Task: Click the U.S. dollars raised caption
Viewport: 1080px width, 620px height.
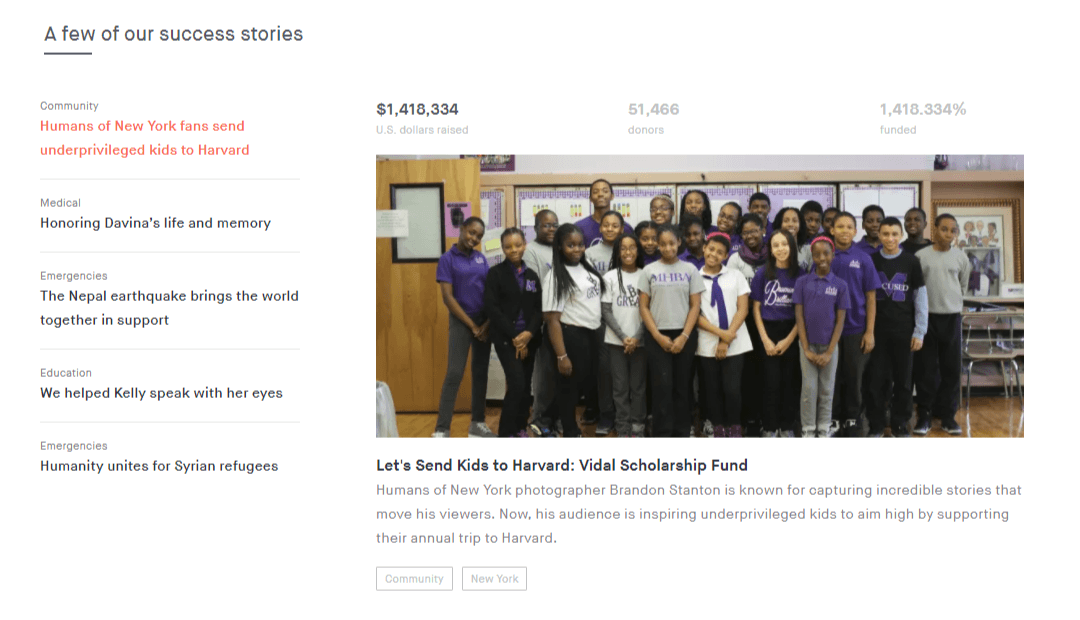Action: coord(422,130)
